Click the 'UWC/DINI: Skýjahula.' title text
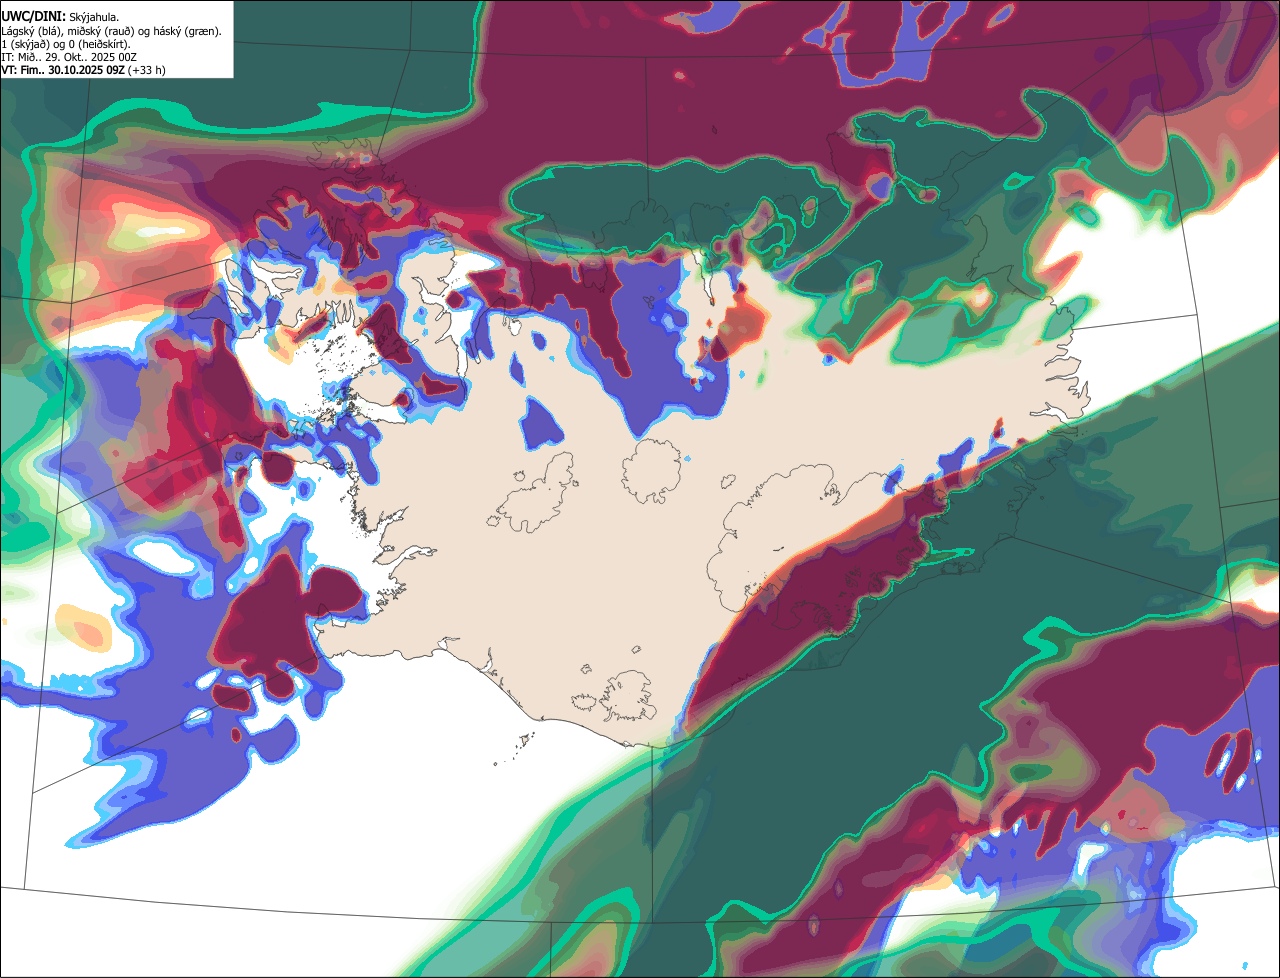Screen dimensions: 1280x978 [x=62, y=17]
